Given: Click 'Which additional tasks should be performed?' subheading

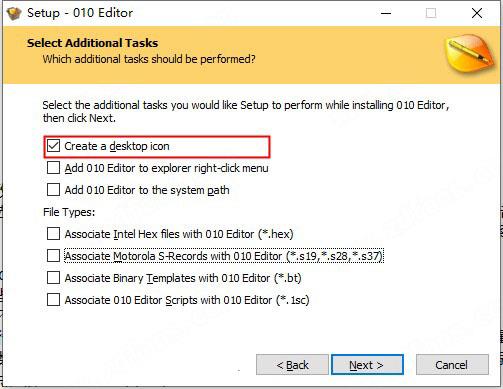Looking at the screenshot, I should 149,59.
